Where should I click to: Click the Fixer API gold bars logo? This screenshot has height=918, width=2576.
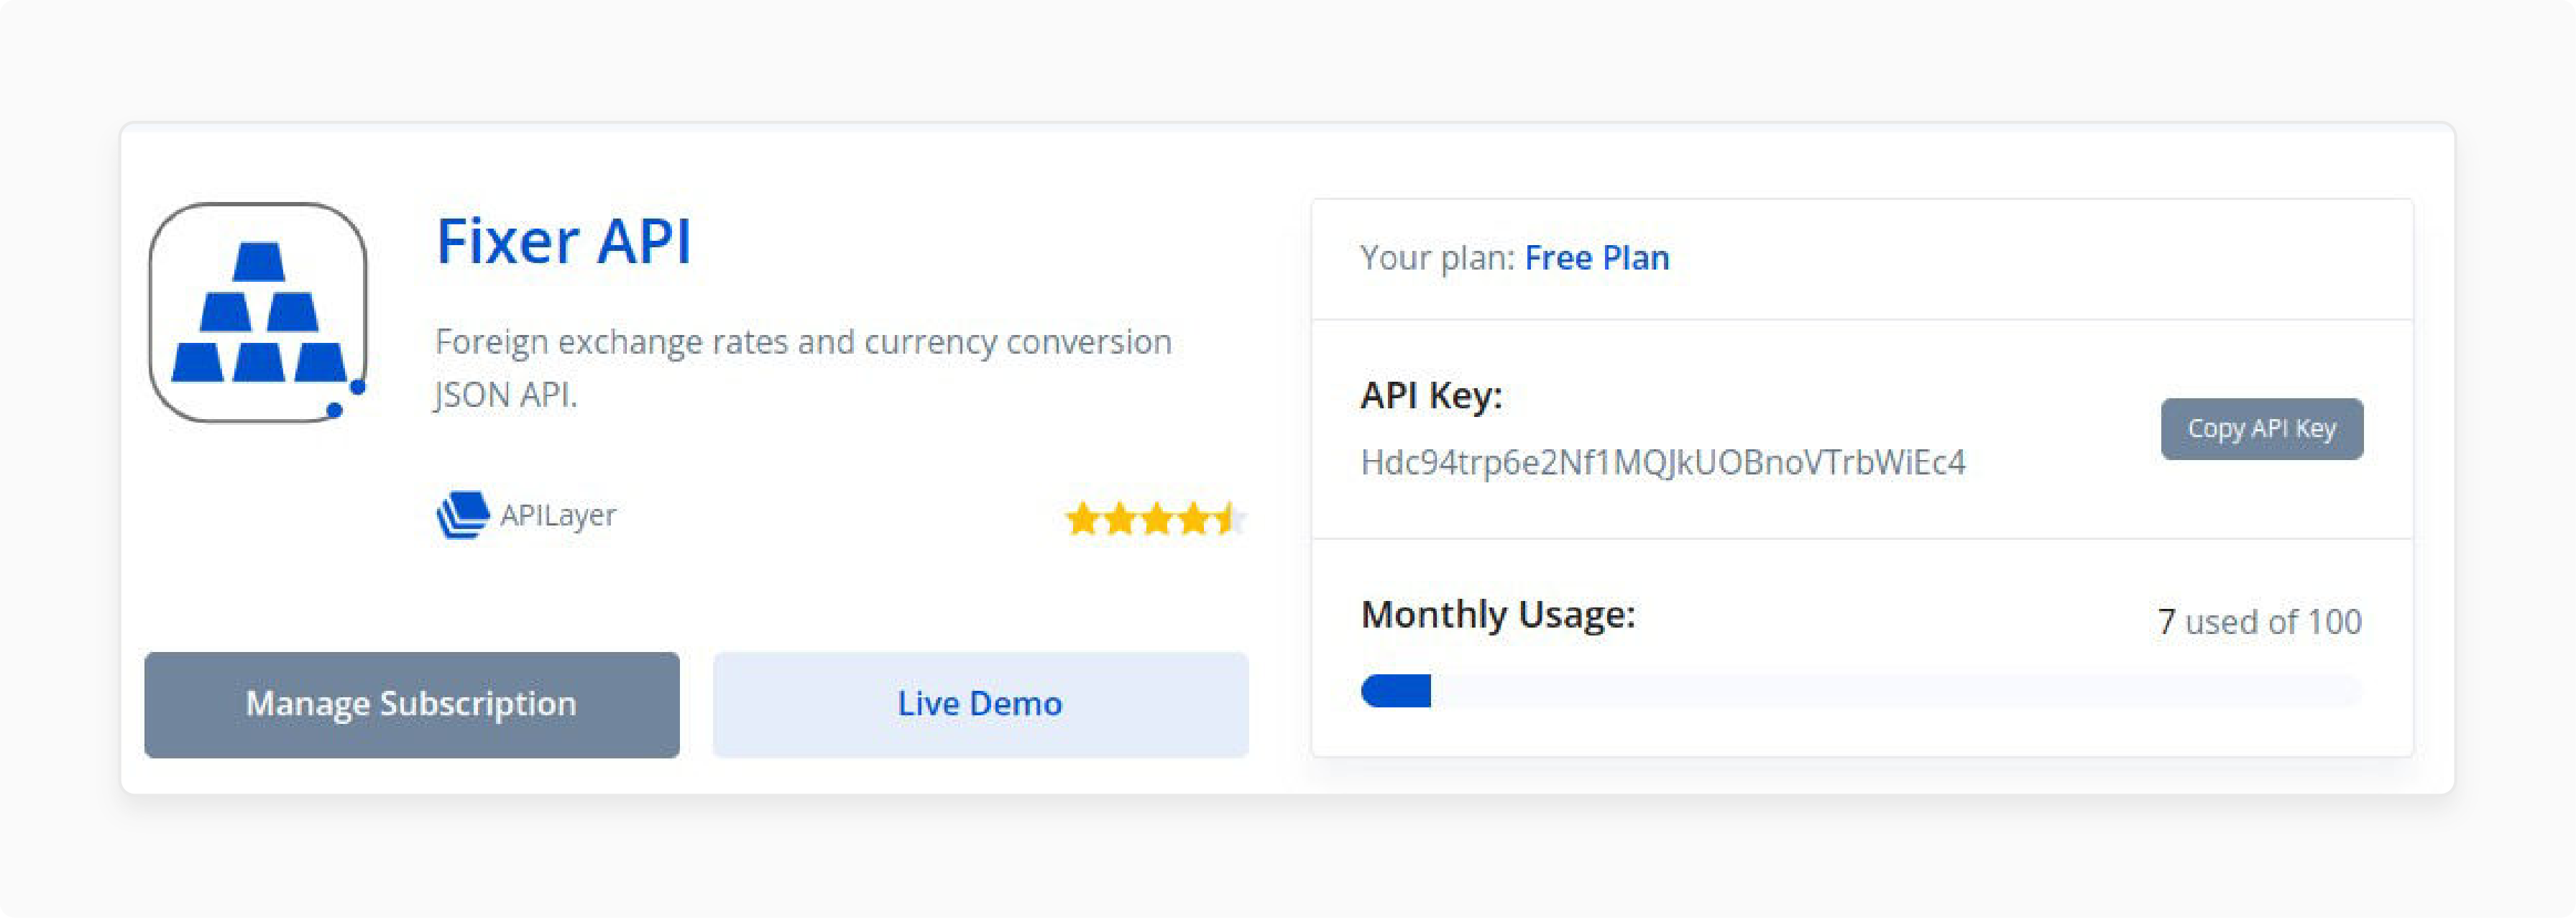258,312
